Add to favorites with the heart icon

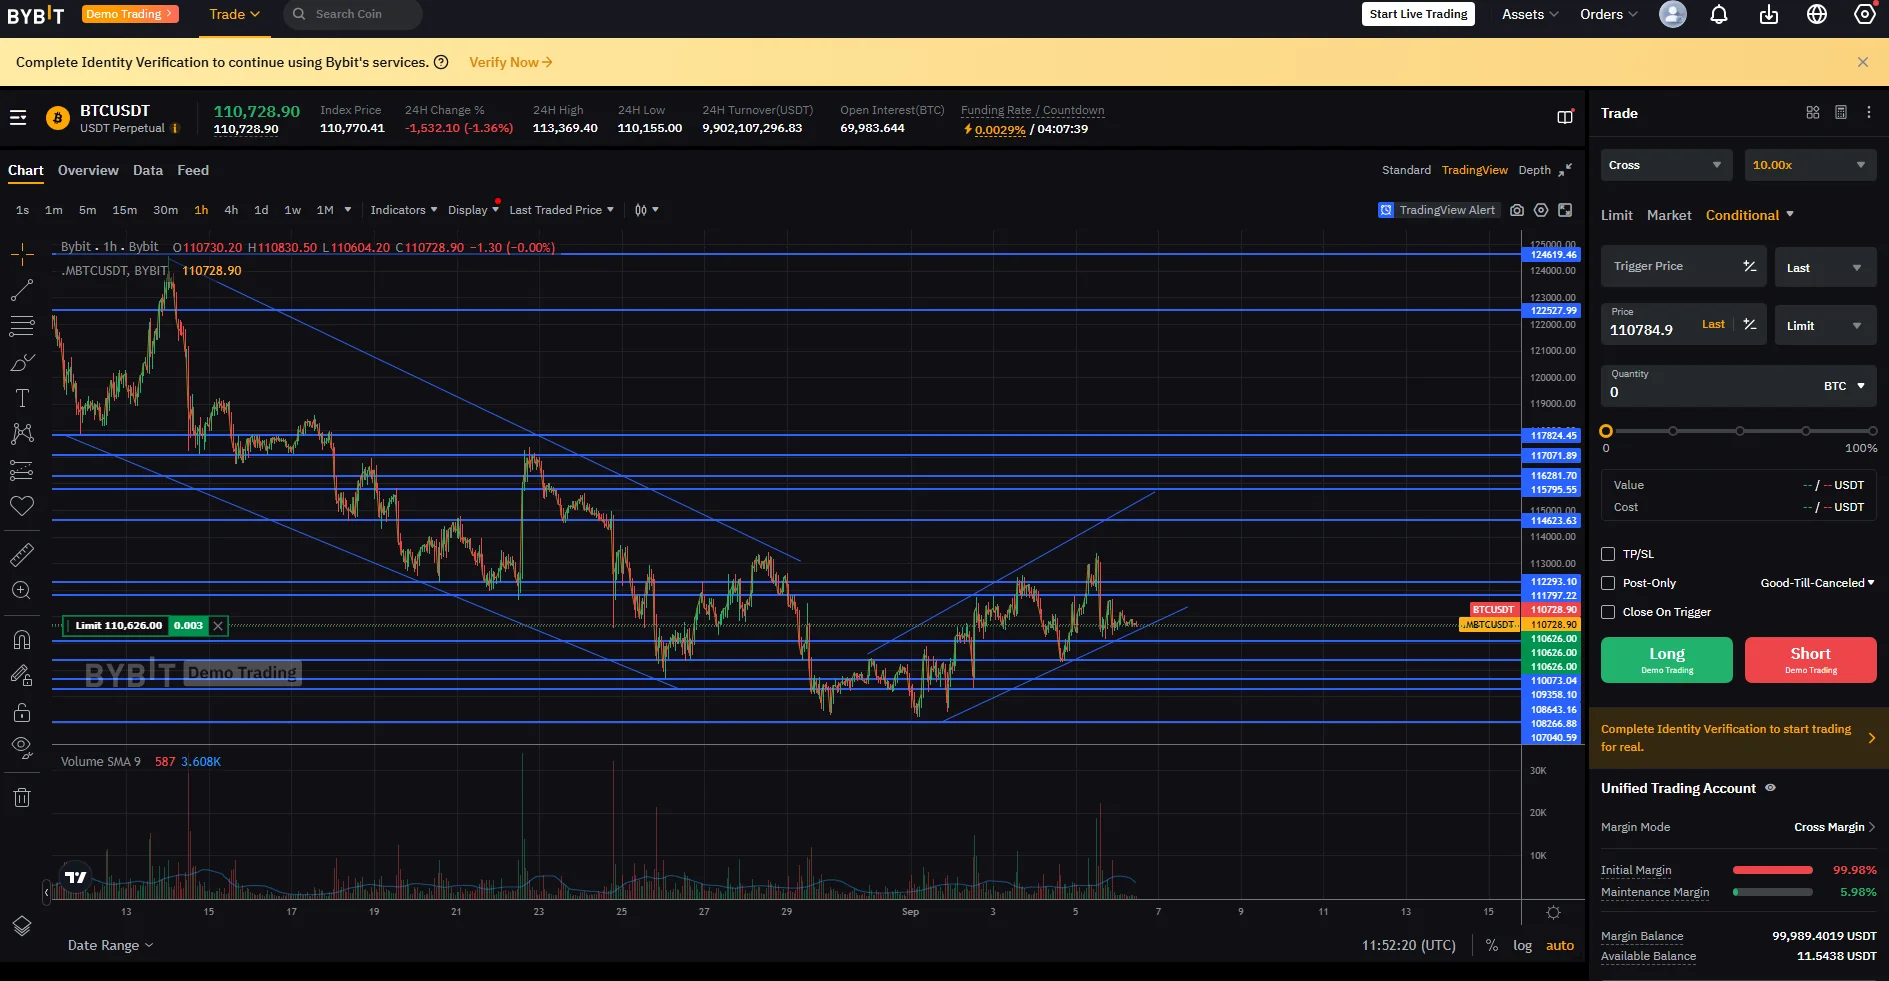tap(22, 506)
